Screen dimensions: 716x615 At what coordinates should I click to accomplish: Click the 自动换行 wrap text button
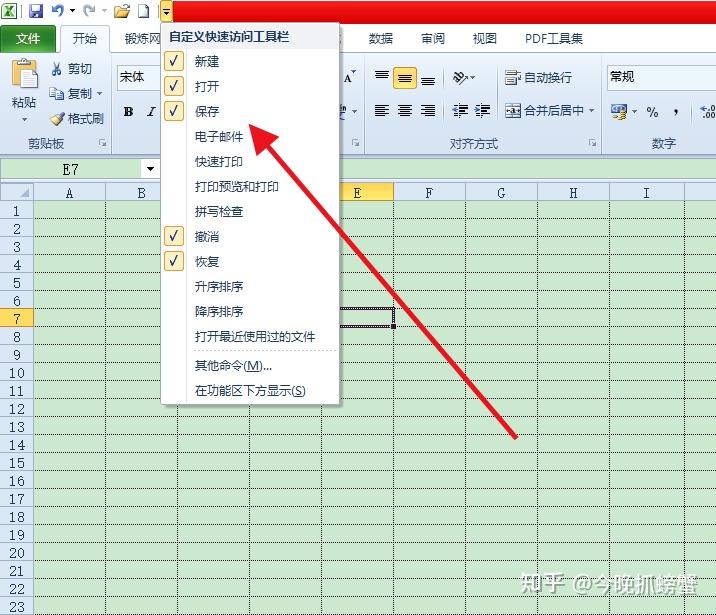pos(538,78)
